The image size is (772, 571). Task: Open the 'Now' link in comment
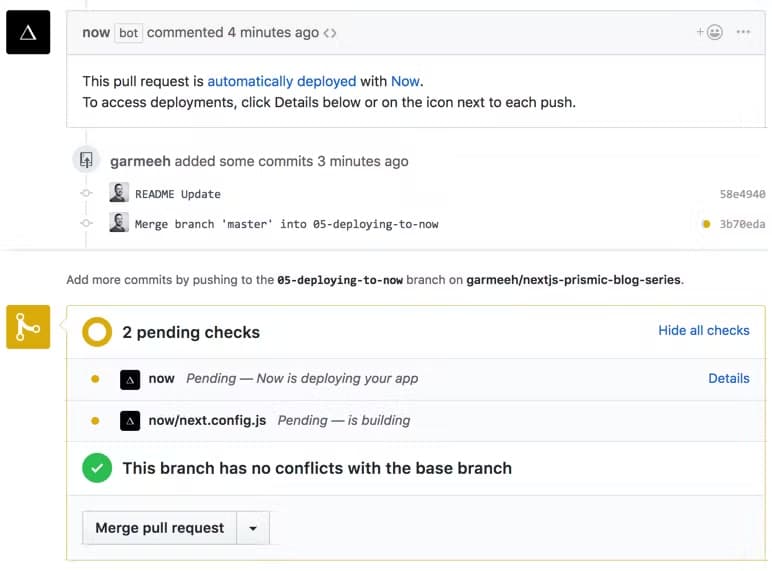point(405,81)
